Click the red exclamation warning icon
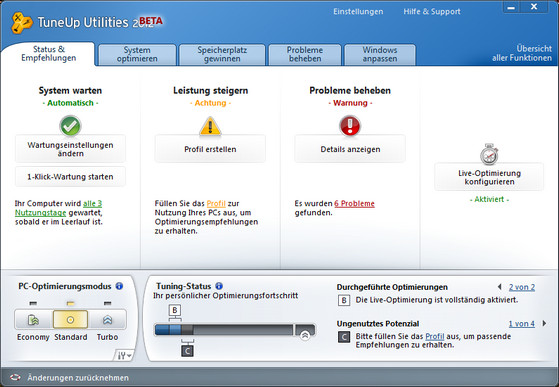Screen dimensions: 559x387 point(350,125)
